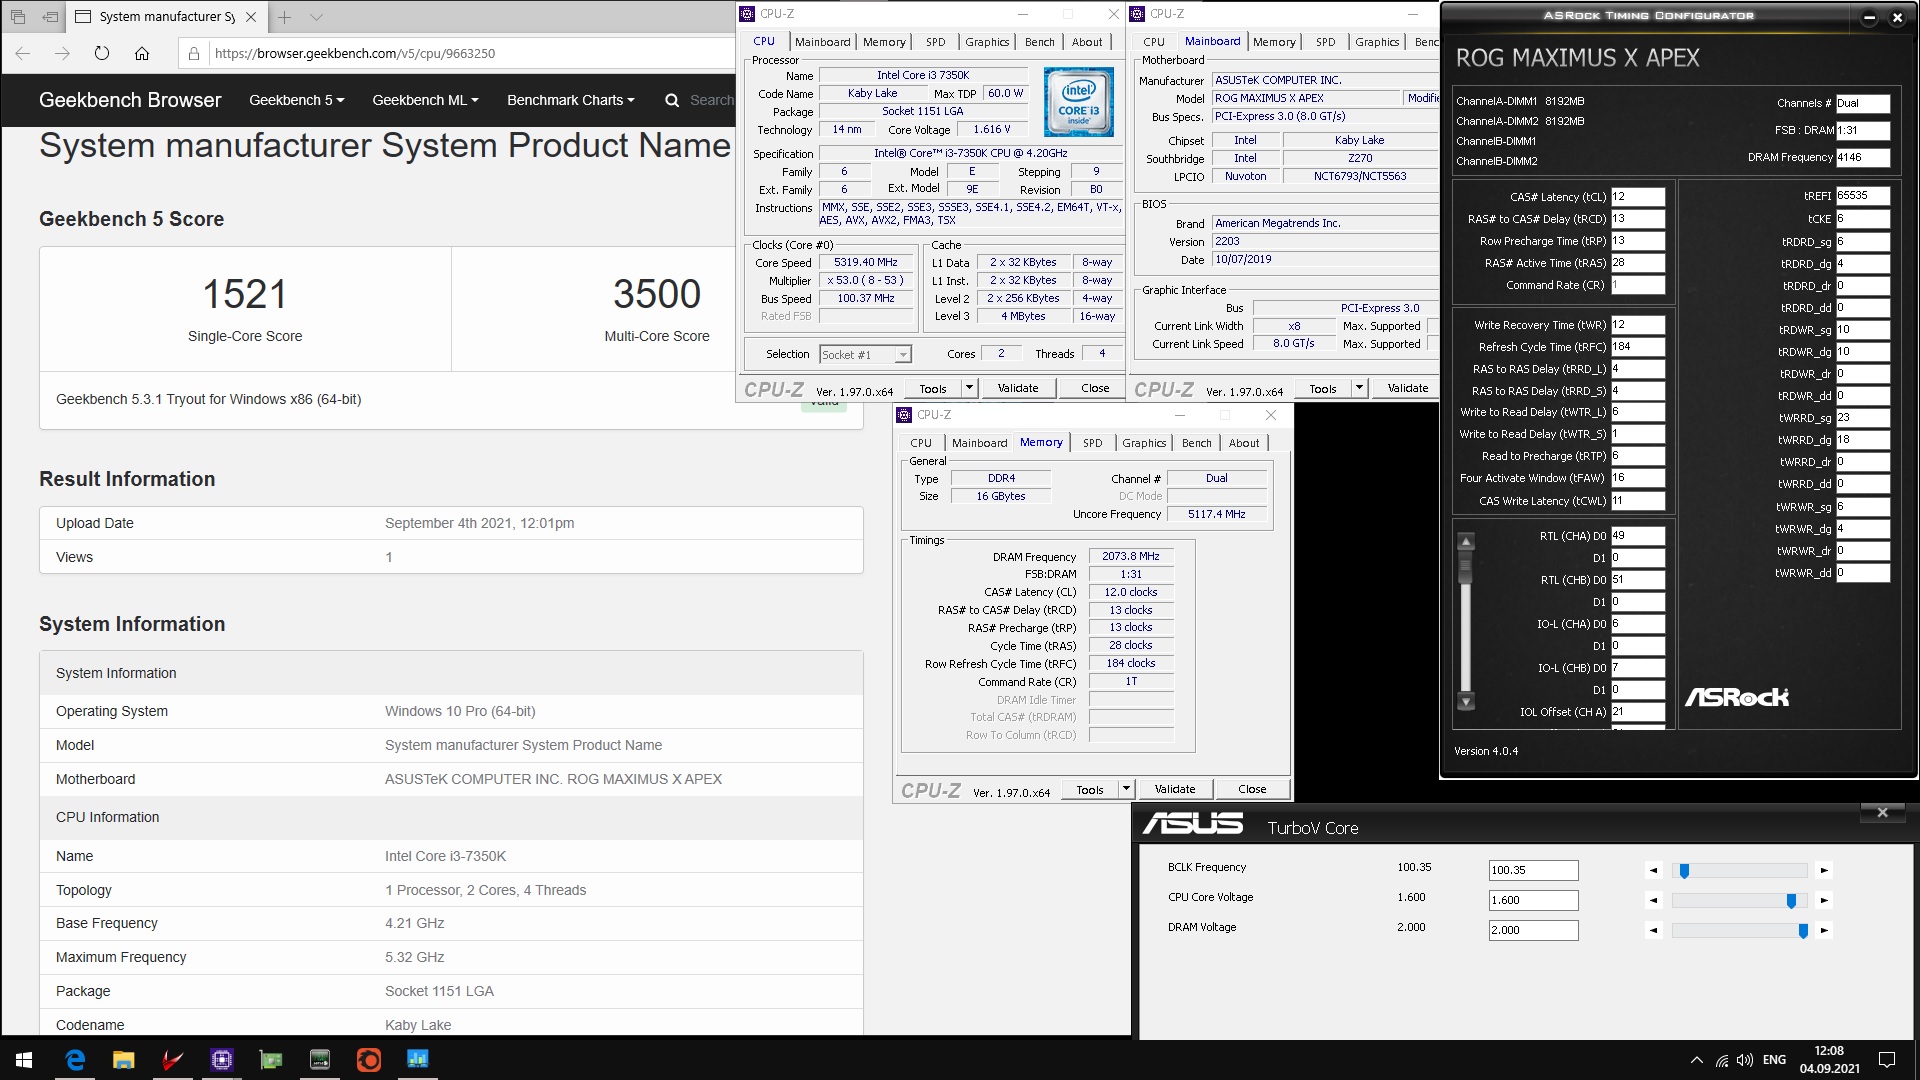
Task: Show hidden system tray icons
Action: point(1696,1060)
